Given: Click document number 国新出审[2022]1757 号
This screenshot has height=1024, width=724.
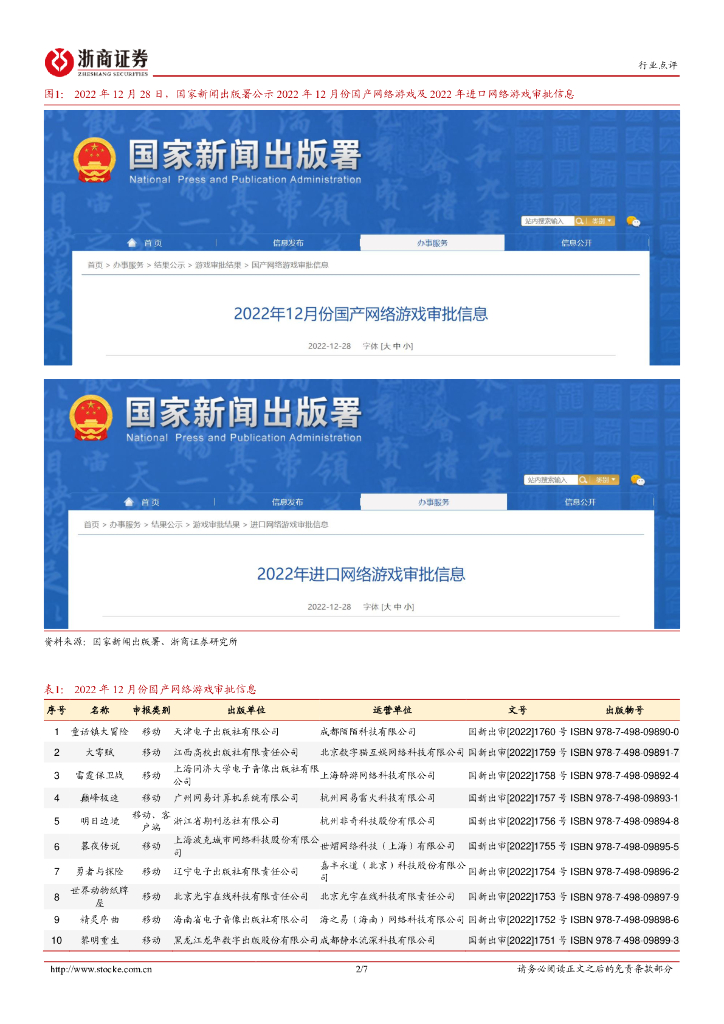Looking at the screenshot, I should [518, 797].
